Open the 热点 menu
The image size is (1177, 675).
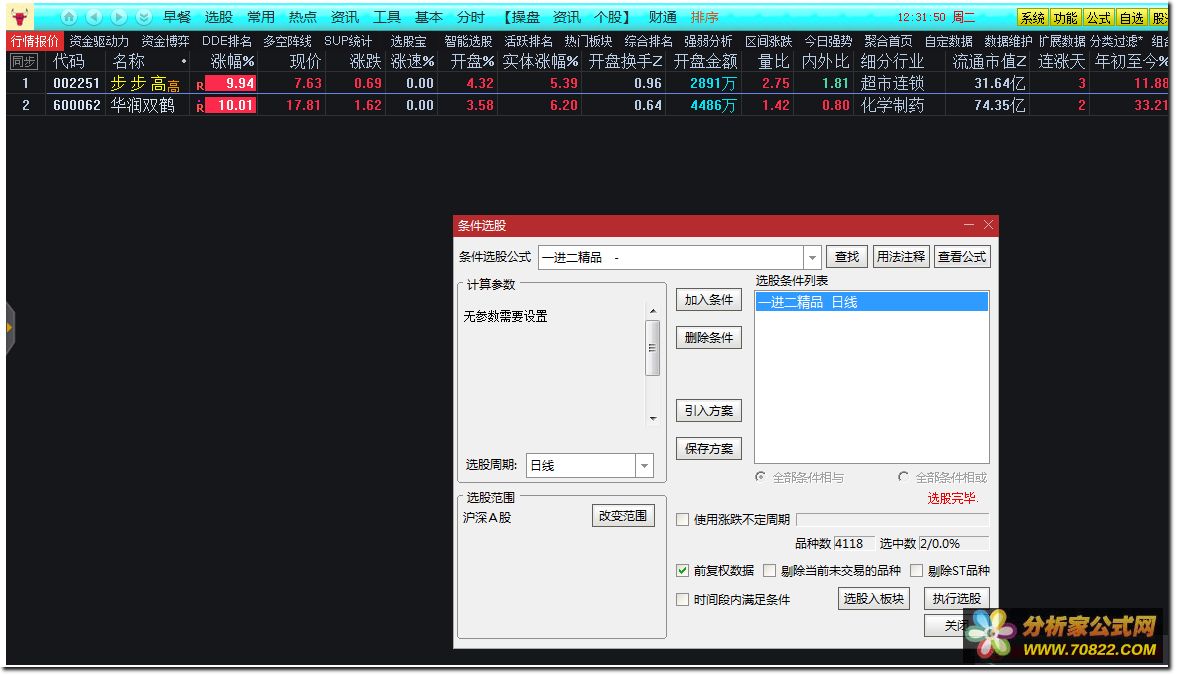[x=303, y=17]
